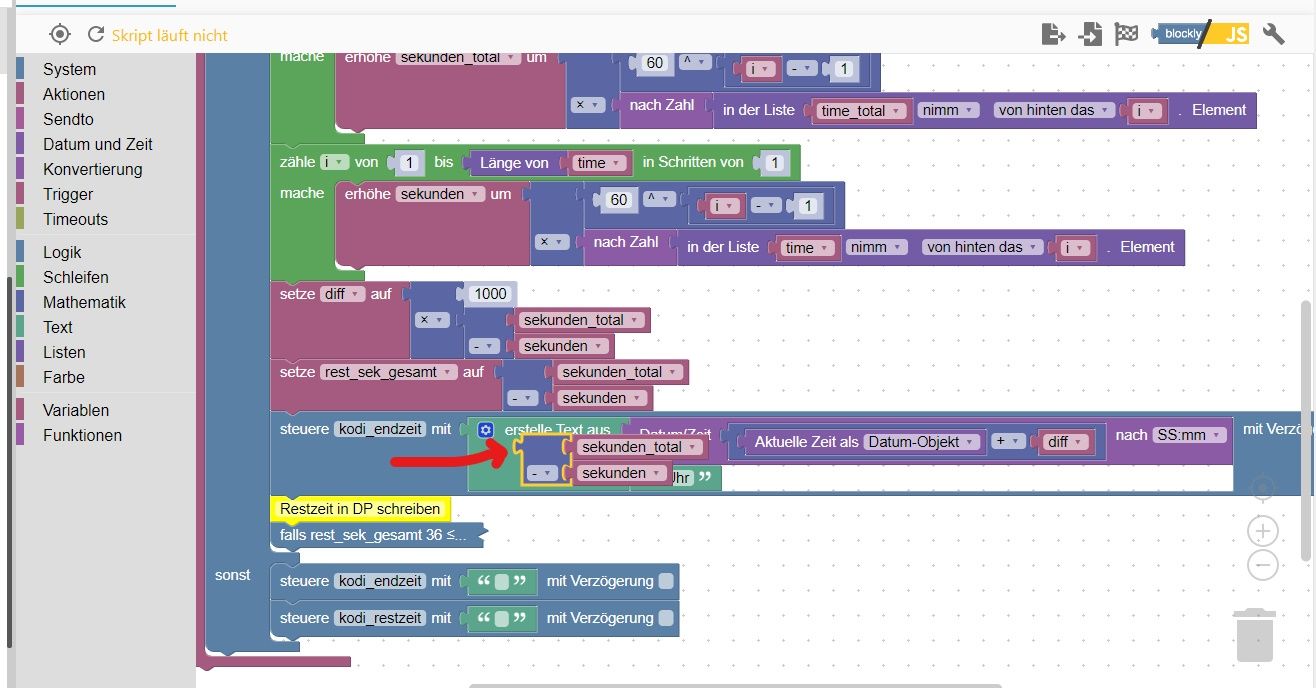
Task: Click the '1' field after 'zähle i von'
Action: [x=410, y=162]
